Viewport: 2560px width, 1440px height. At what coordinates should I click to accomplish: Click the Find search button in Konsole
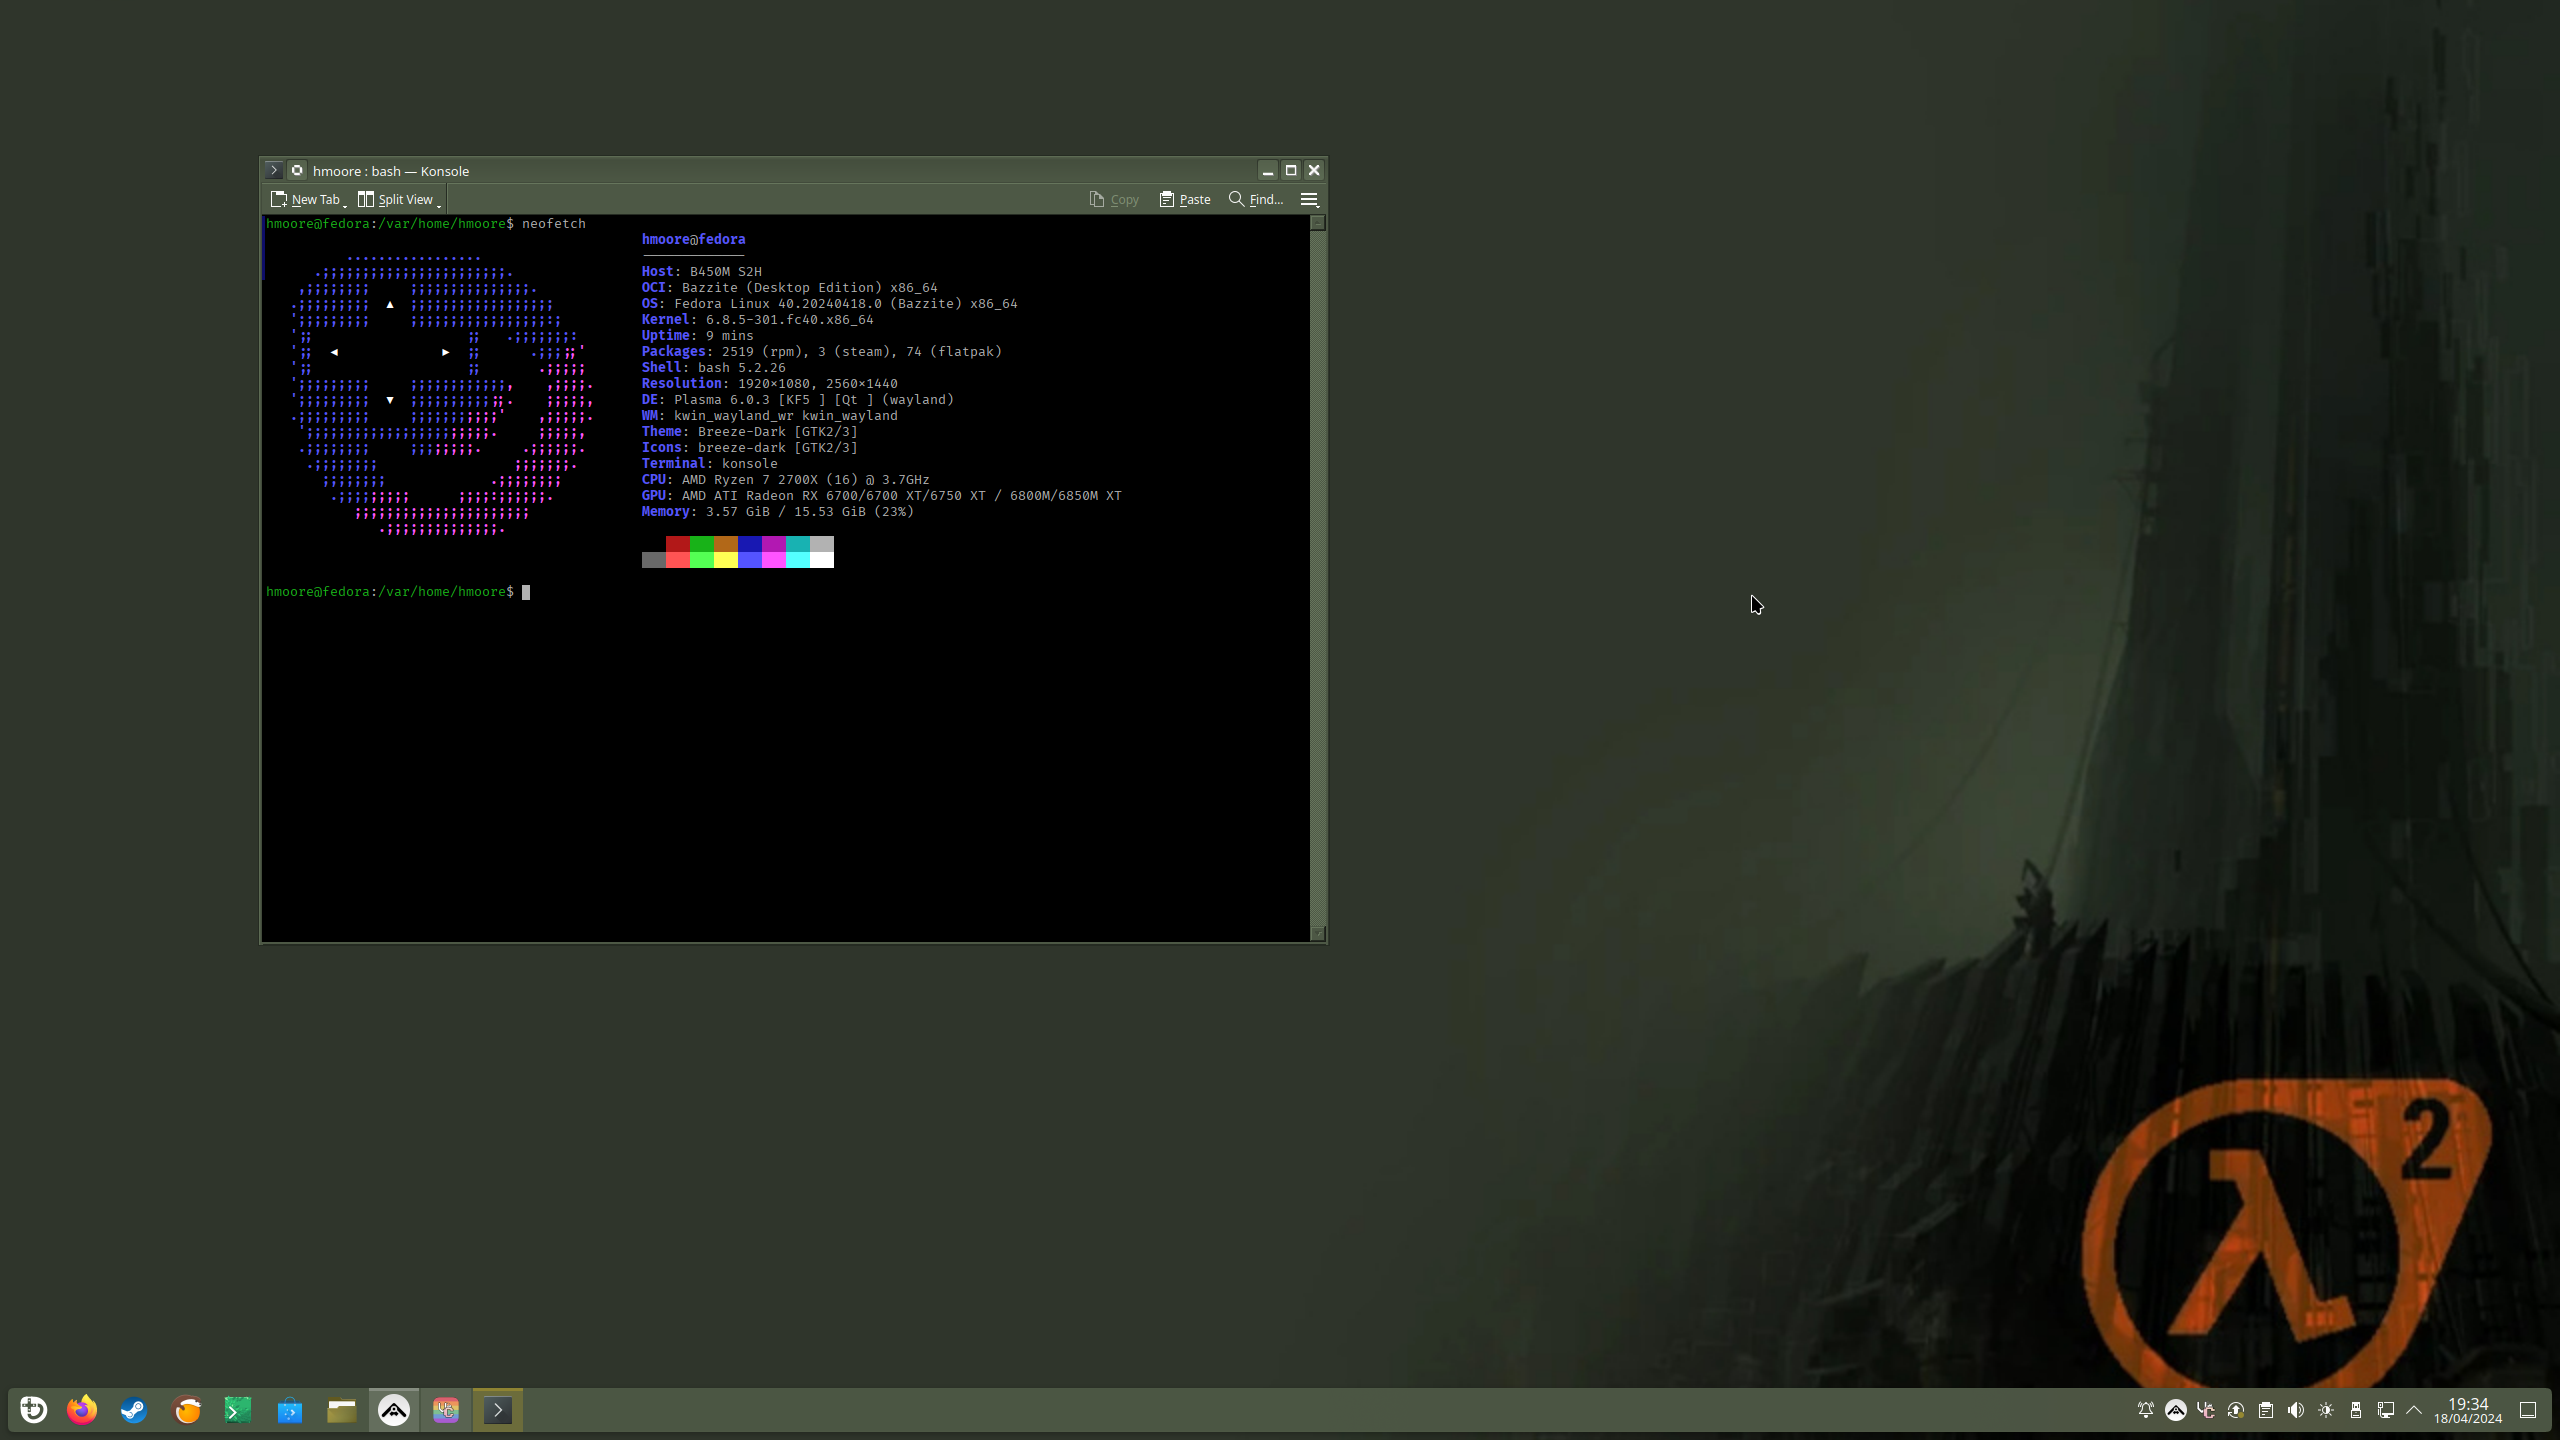(1256, 199)
